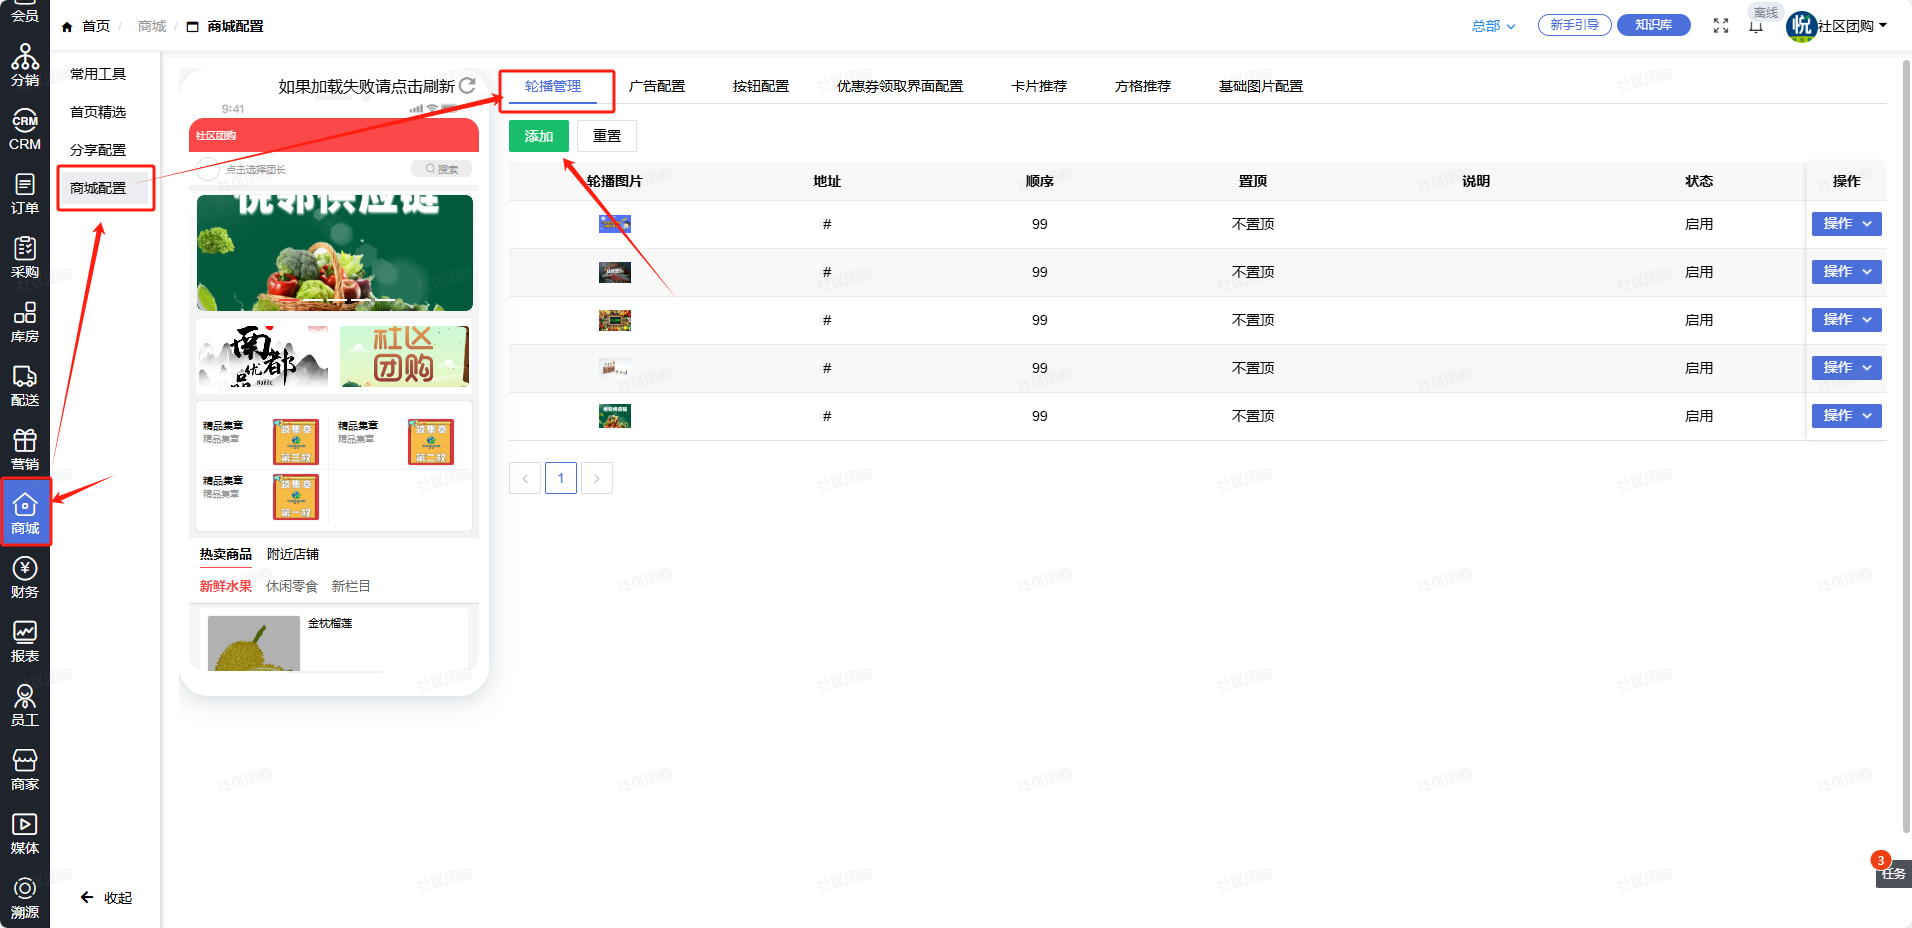Viewport: 1912px width, 928px height.
Task: Click the refresh icon beside 如果加载失败请点击刷新
Action: [467, 86]
